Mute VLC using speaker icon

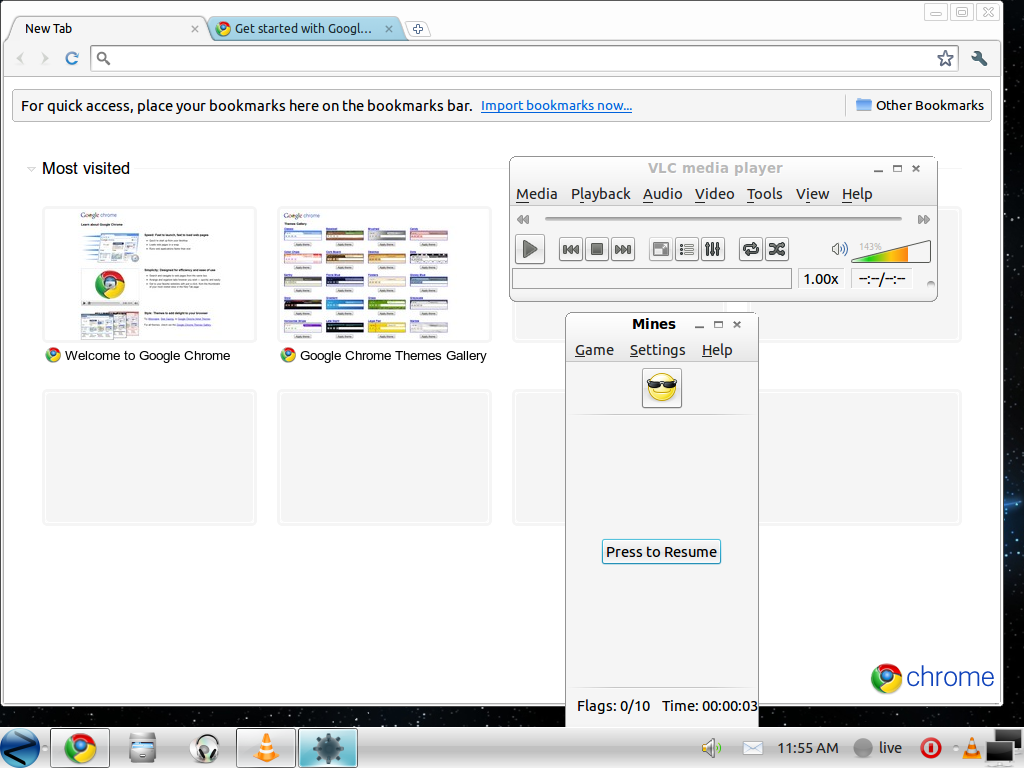coord(839,249)
